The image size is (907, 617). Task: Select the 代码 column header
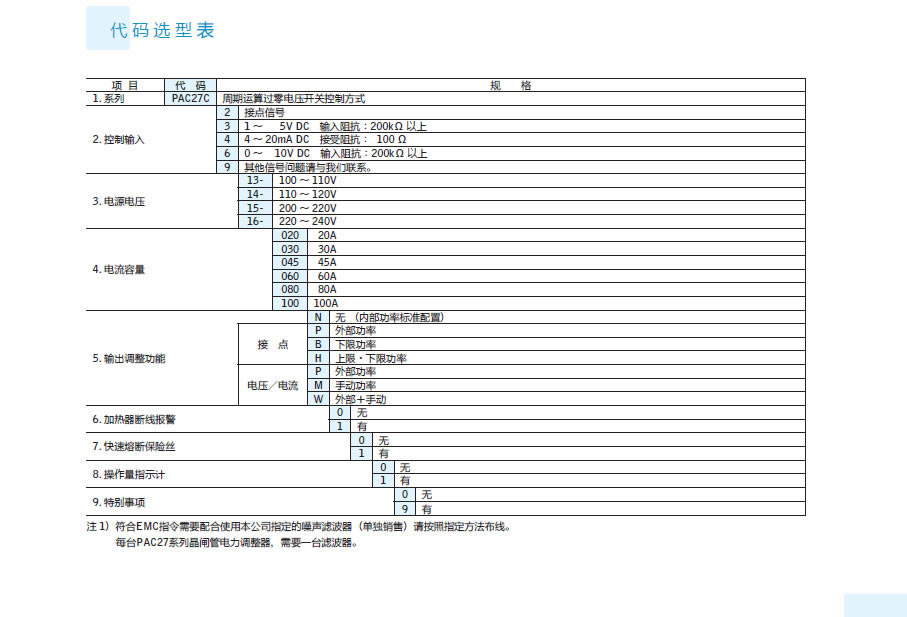point(190,85)
